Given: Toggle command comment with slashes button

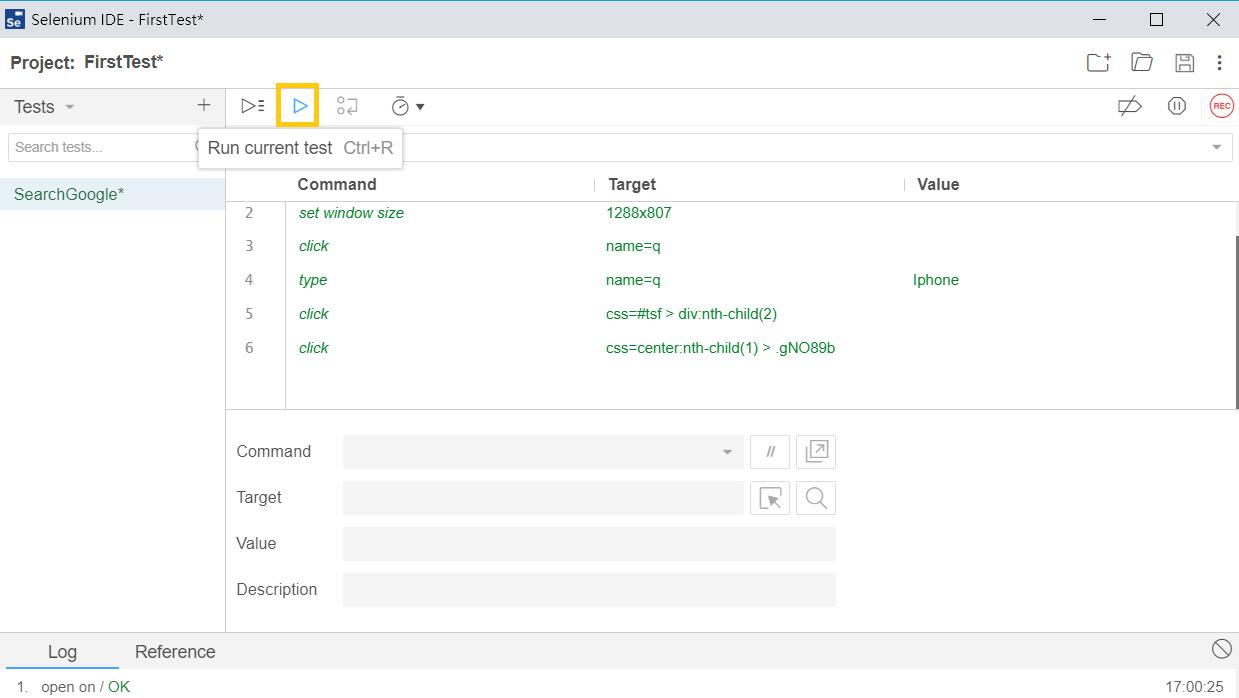Looking at the screenshot, I should click(x=770, y=452).
